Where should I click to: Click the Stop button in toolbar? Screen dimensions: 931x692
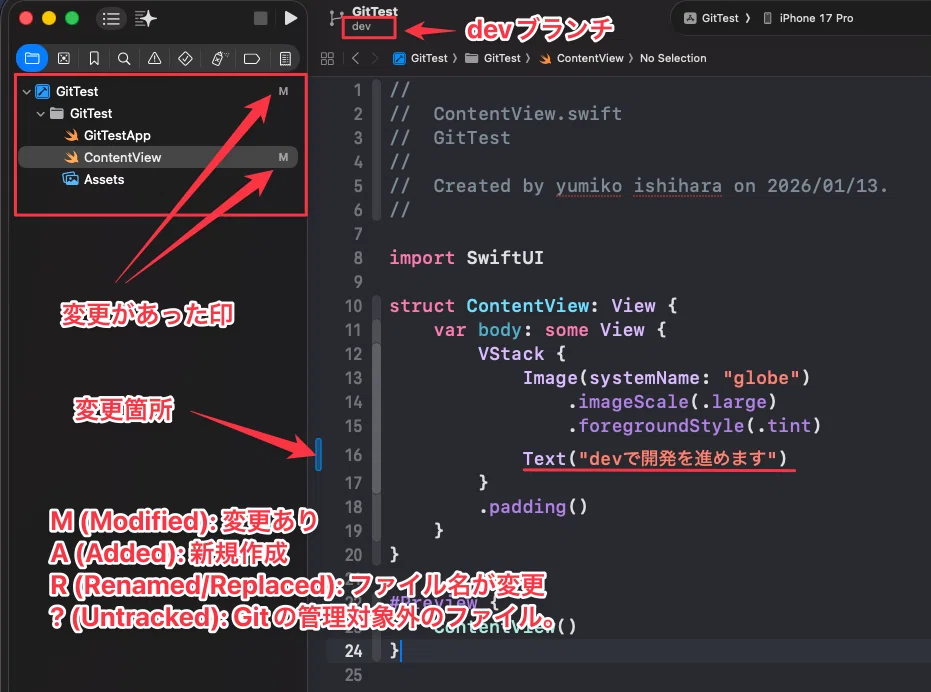click(261, 18)
